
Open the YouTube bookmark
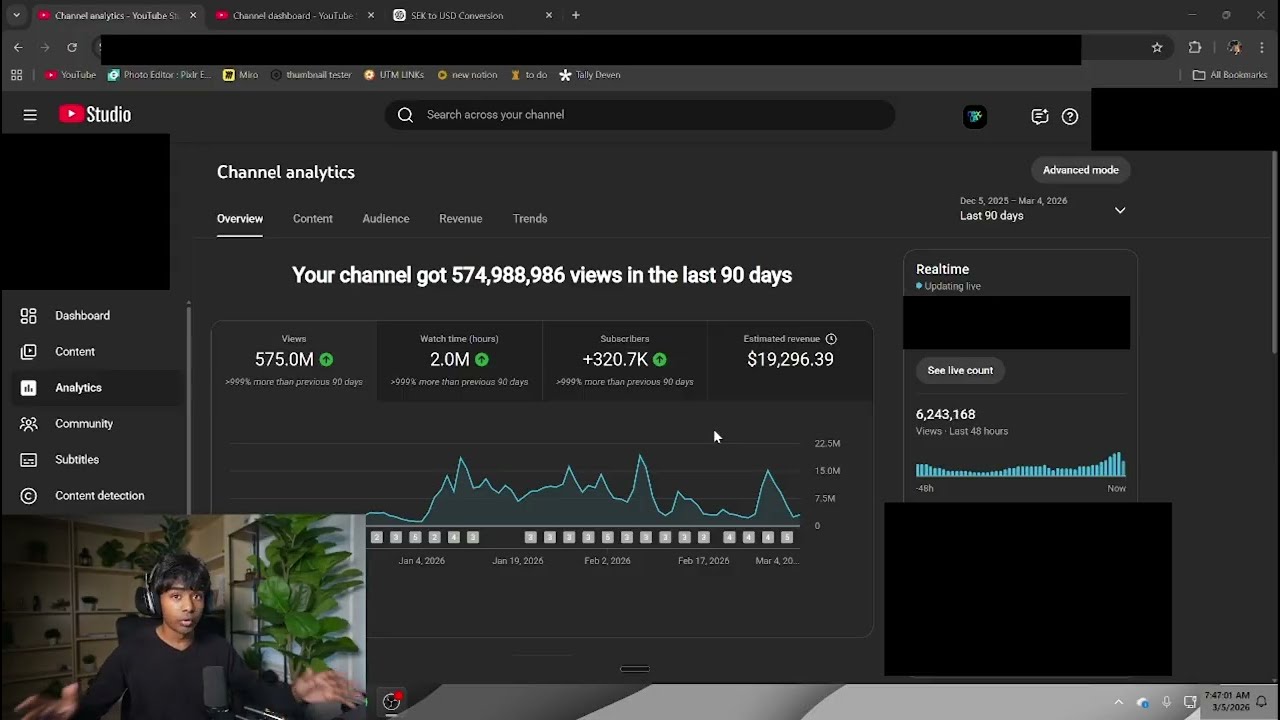click(70, 75)
